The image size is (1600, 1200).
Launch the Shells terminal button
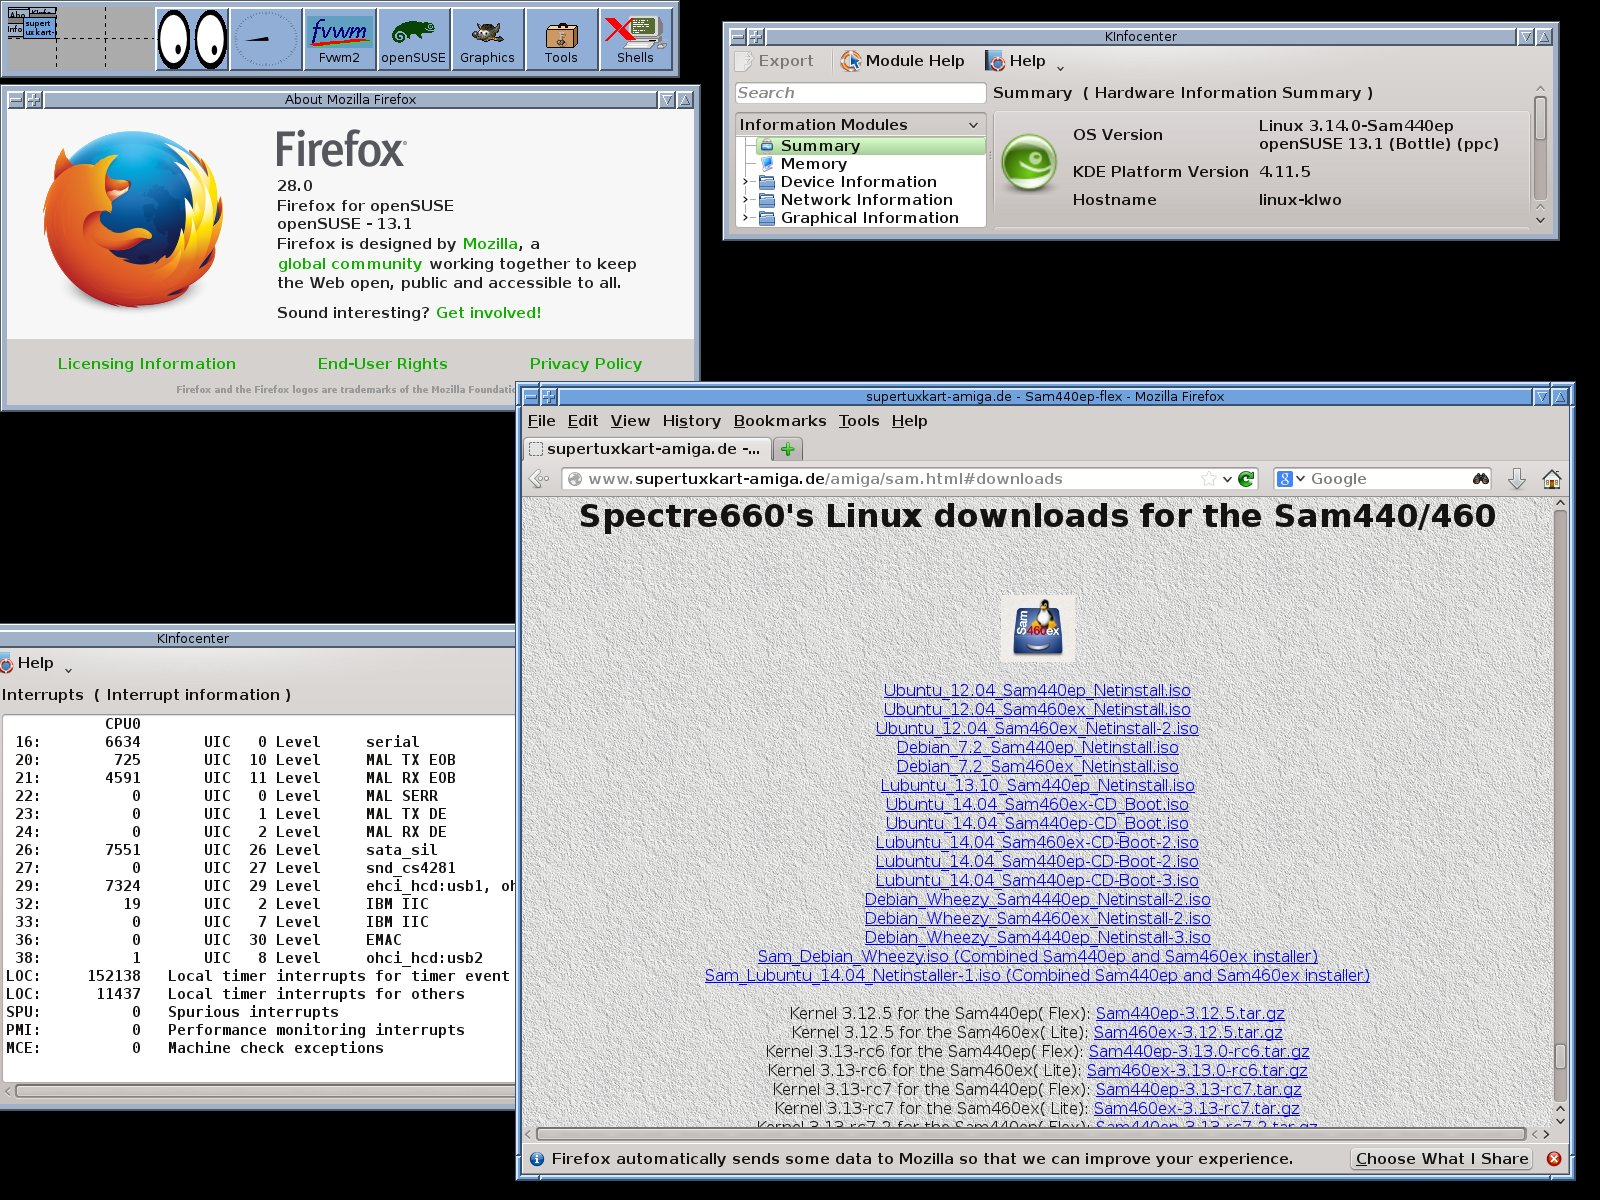(x=635, y=40)
